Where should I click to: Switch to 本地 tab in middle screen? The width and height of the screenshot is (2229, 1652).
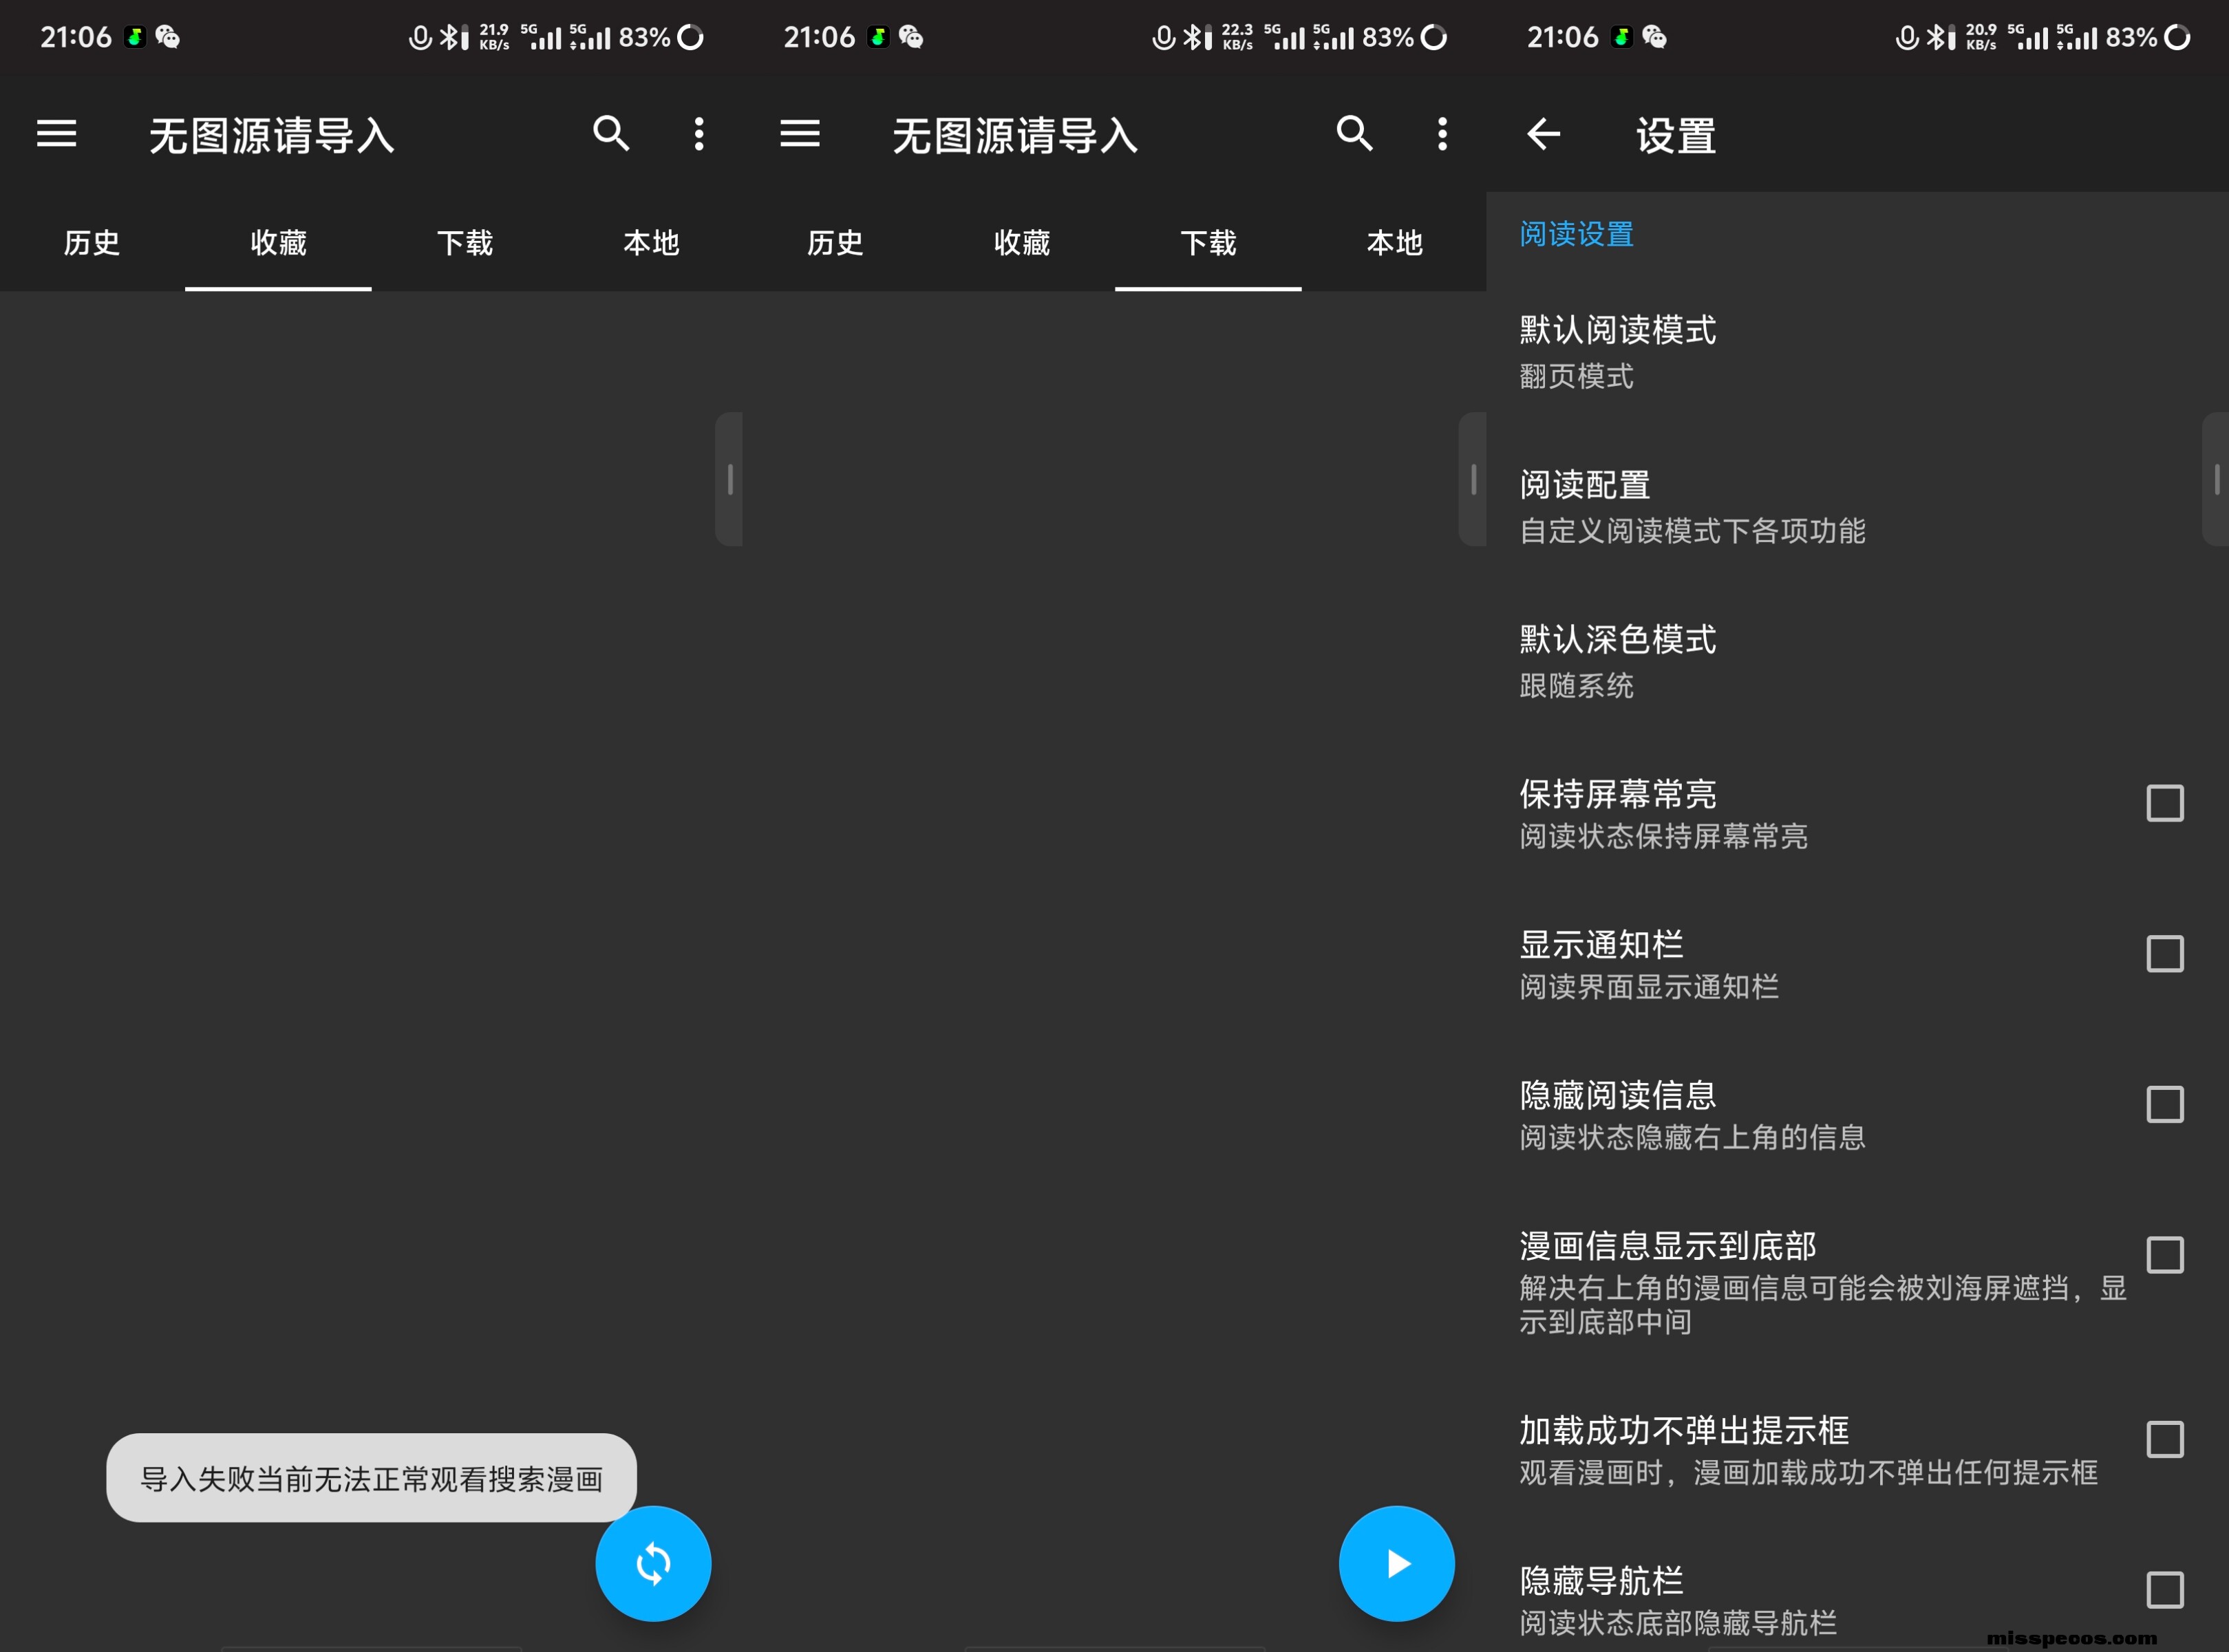pyautogui.click(x=1394, y=243)
